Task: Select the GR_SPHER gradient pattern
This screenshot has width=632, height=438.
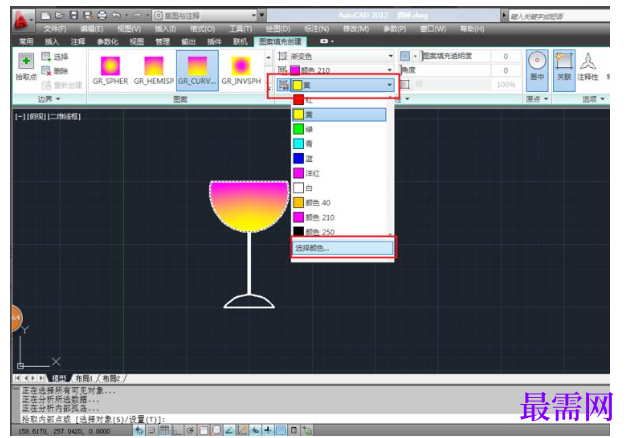Action: (110, 70)
